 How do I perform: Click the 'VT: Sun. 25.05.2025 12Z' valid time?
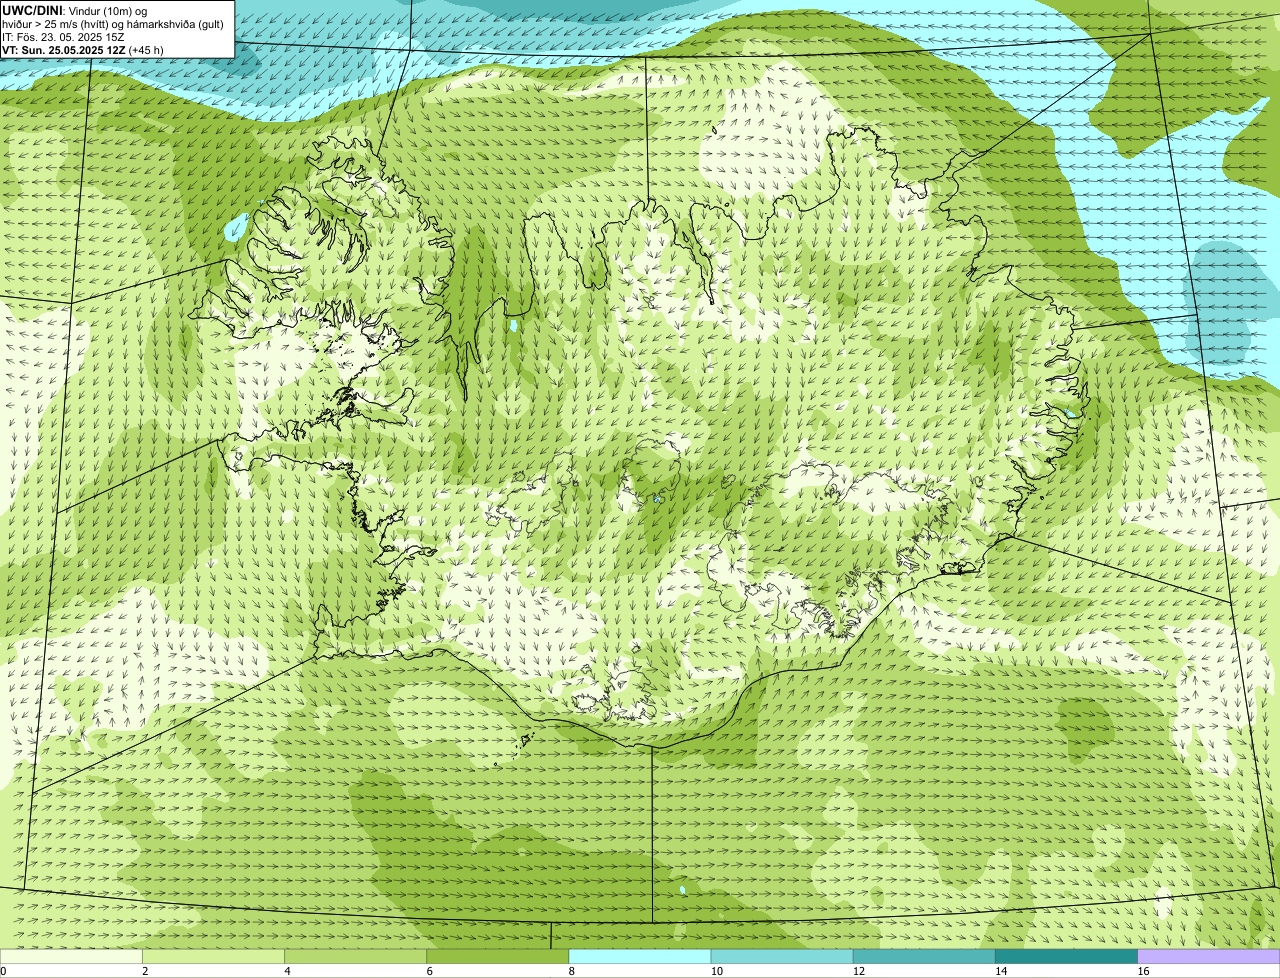click(x=63, y=50)
